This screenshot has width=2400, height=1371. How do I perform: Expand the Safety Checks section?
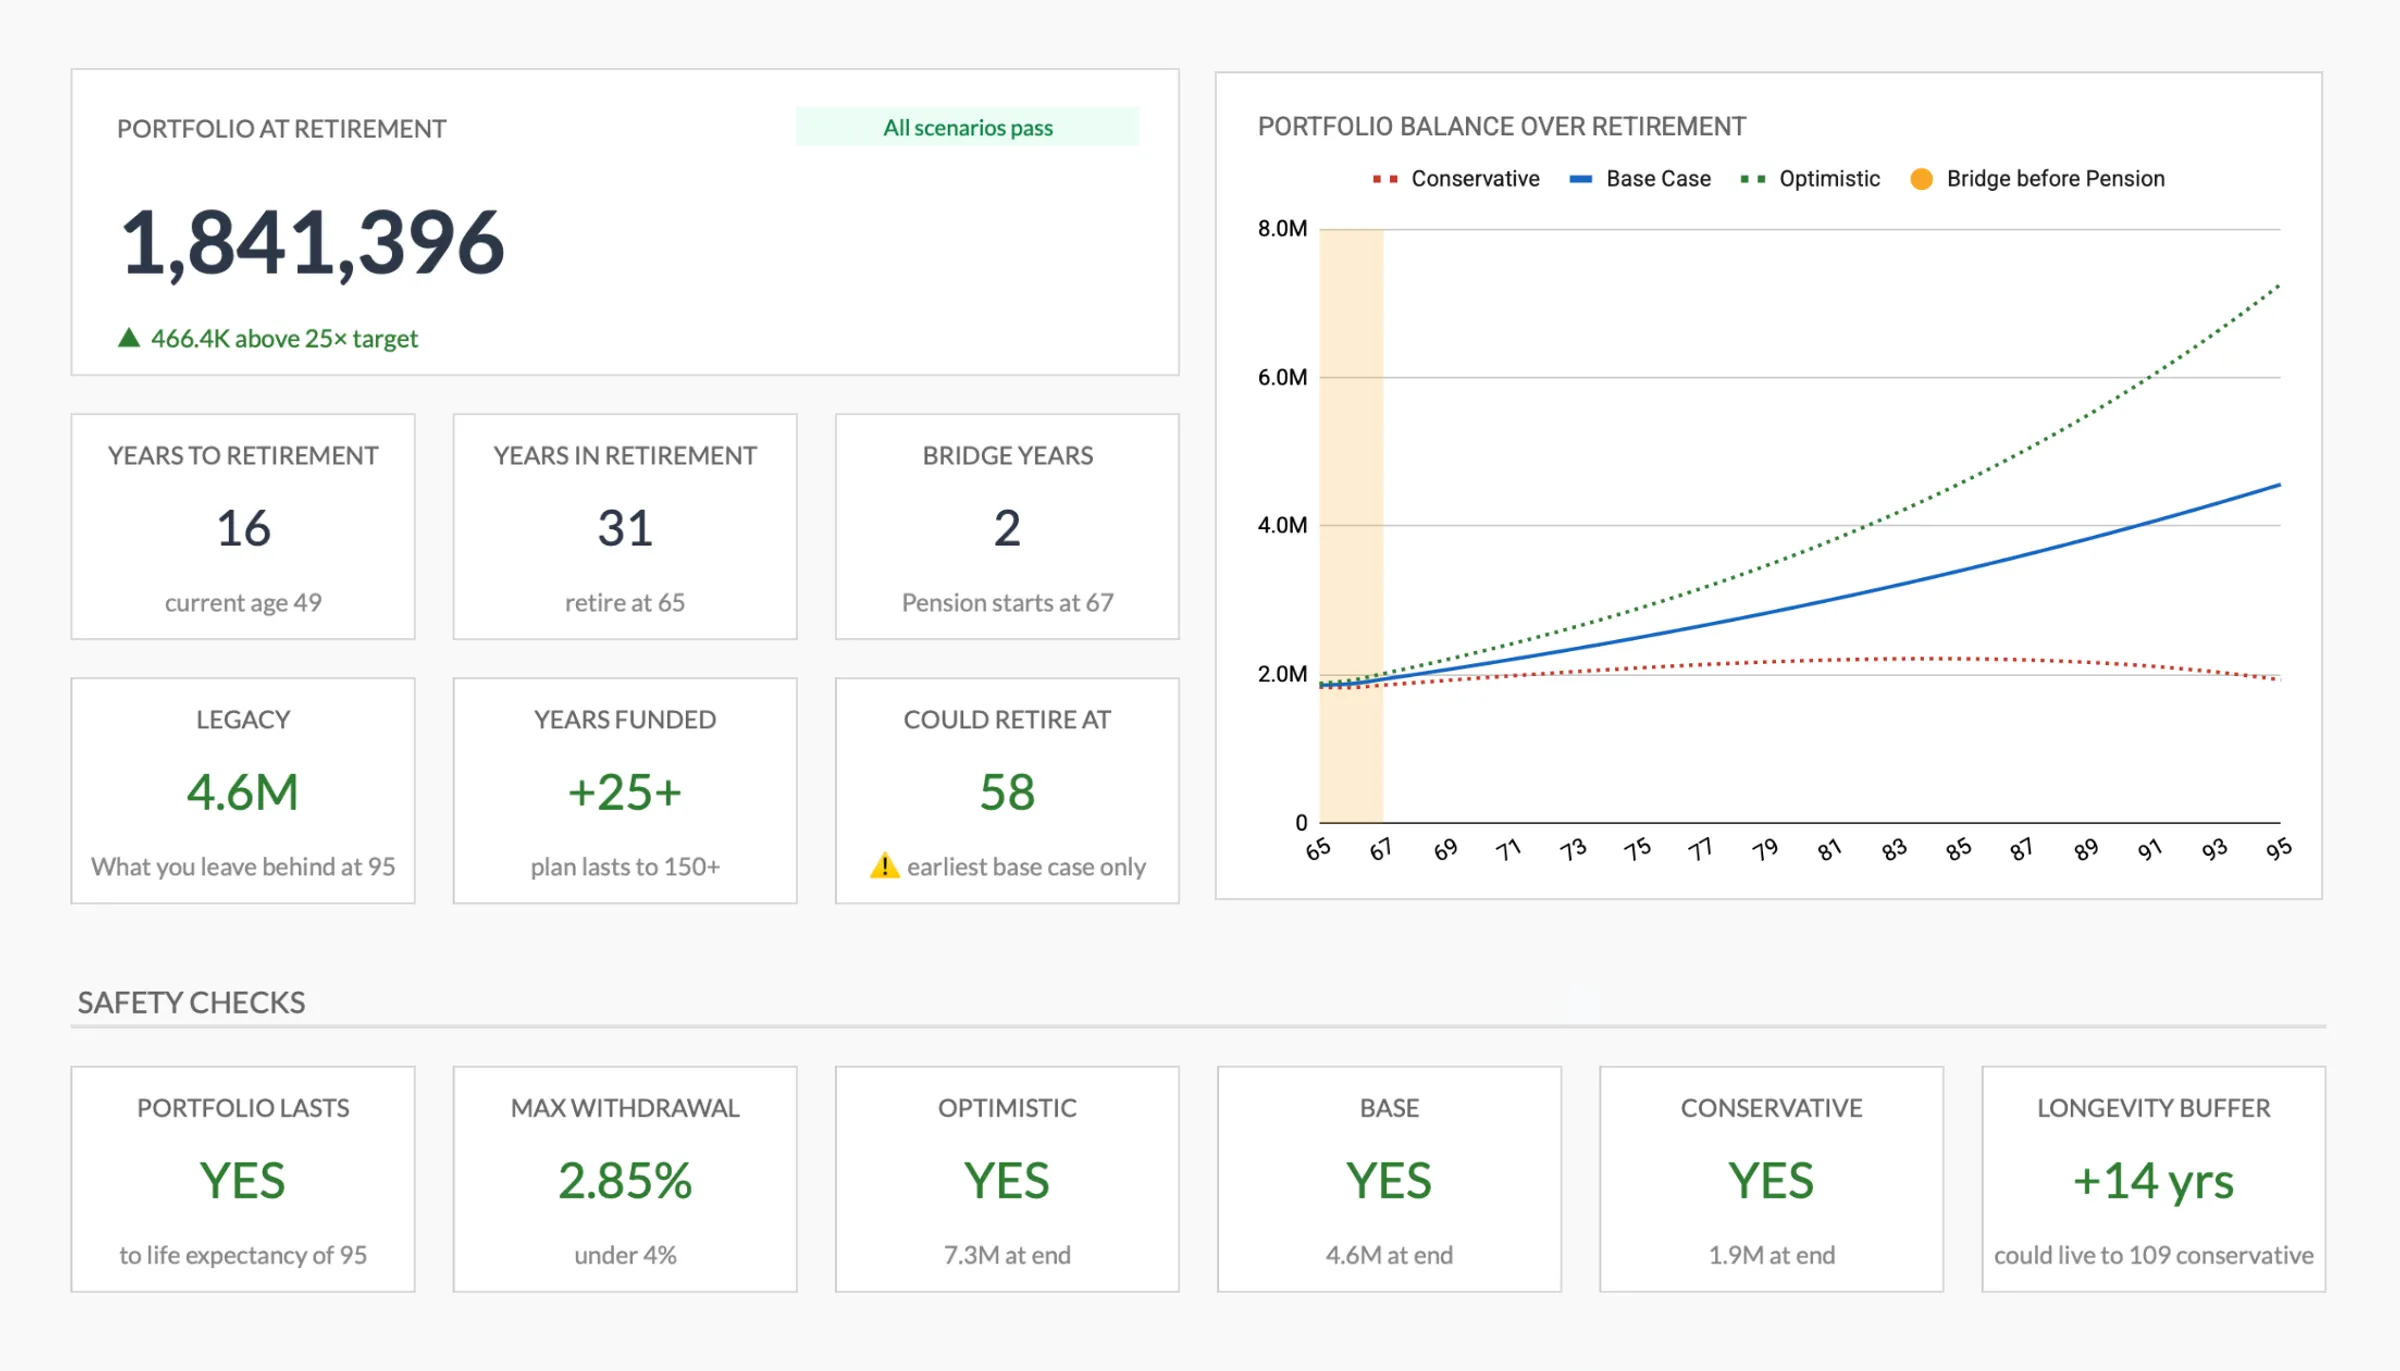(191, 1002)
